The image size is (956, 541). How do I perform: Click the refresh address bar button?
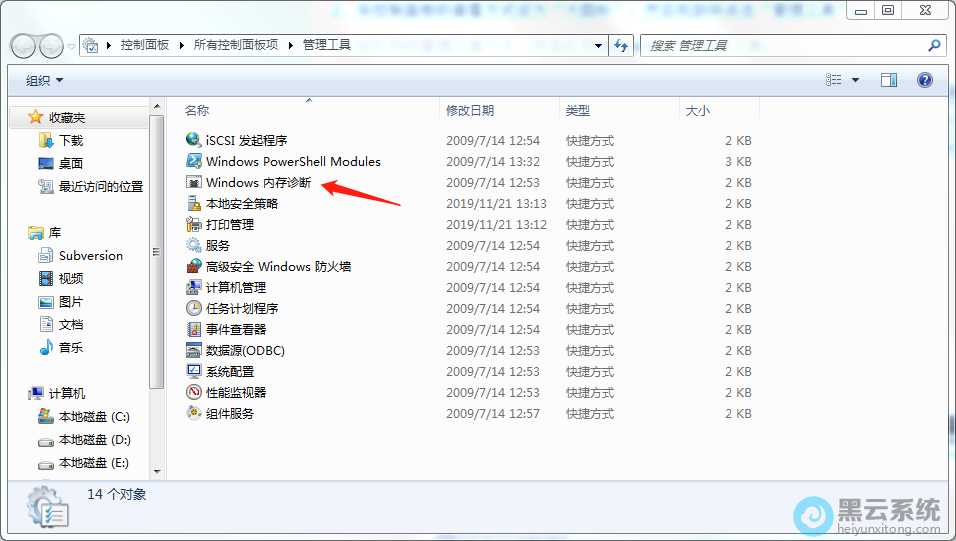621,45
